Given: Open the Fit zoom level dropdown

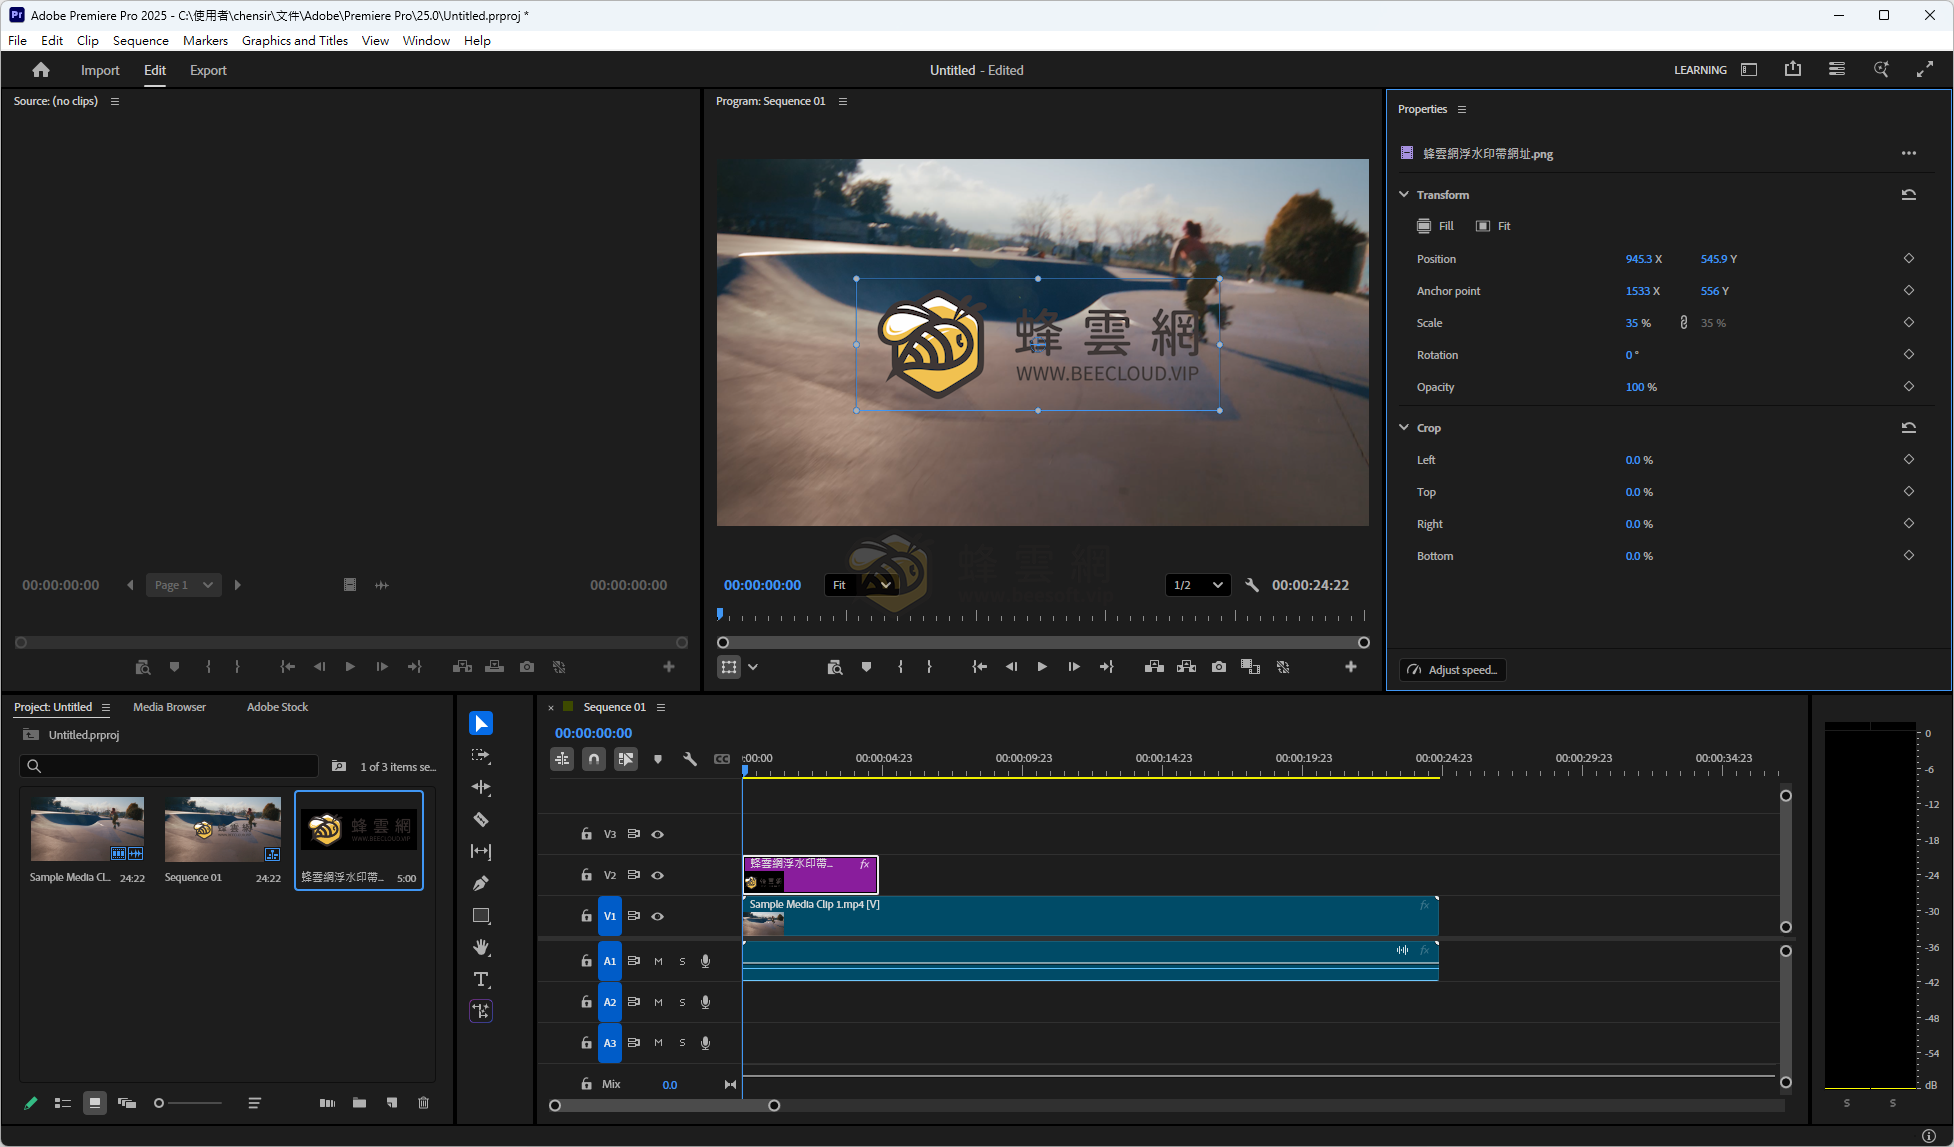Looking at the screenshot, I should click(x=861, y=585).
